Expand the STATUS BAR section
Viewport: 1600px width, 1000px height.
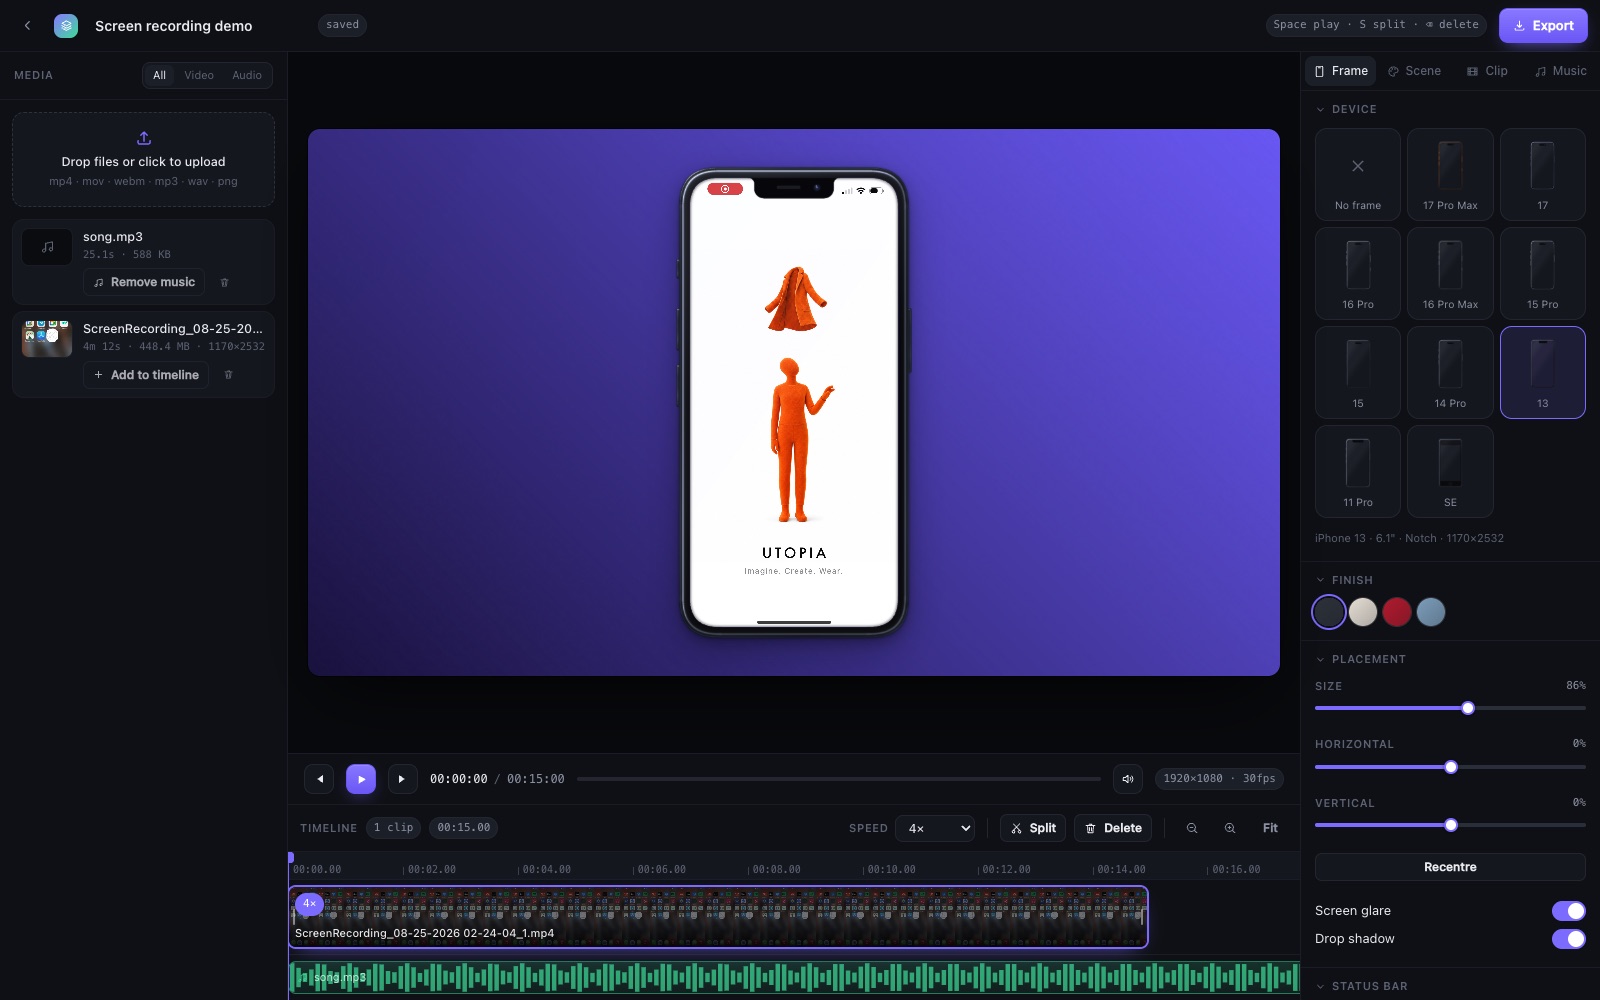1362,986
